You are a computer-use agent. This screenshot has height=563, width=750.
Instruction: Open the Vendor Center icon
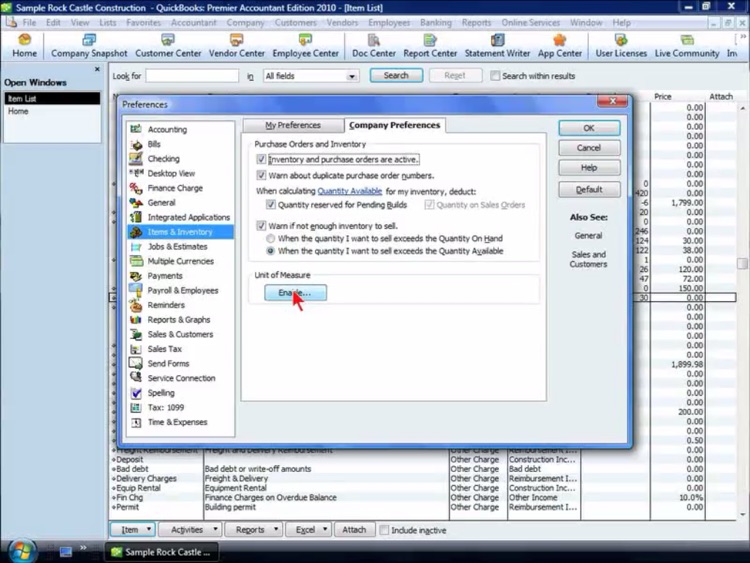(237, 46)
